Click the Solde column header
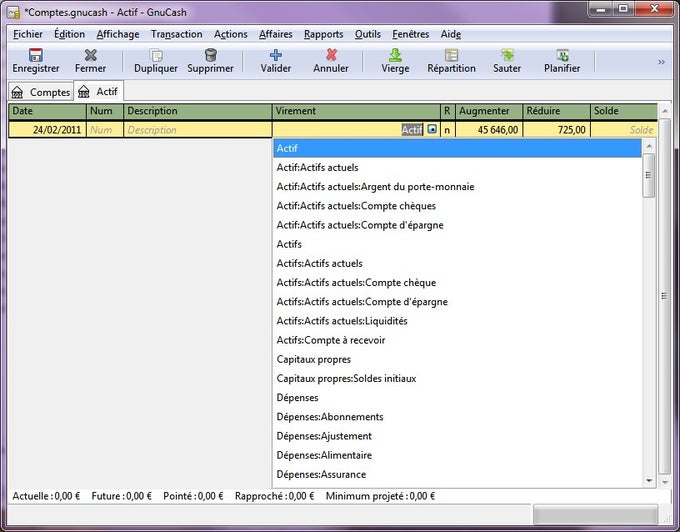Viewport: 680px width, 532px height. coord(624,111)
